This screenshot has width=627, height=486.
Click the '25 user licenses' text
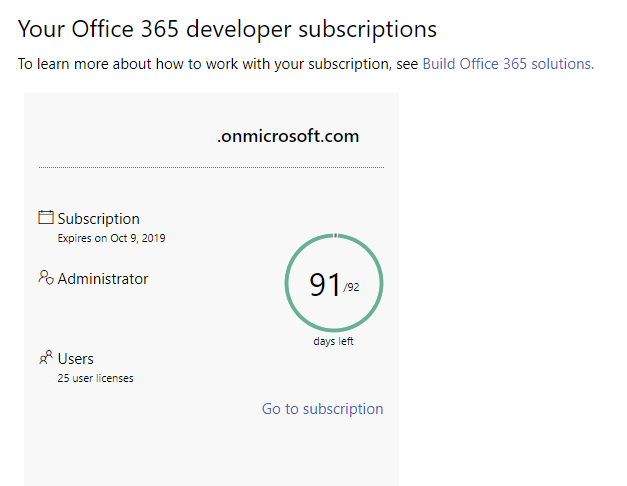pos(95,378)
